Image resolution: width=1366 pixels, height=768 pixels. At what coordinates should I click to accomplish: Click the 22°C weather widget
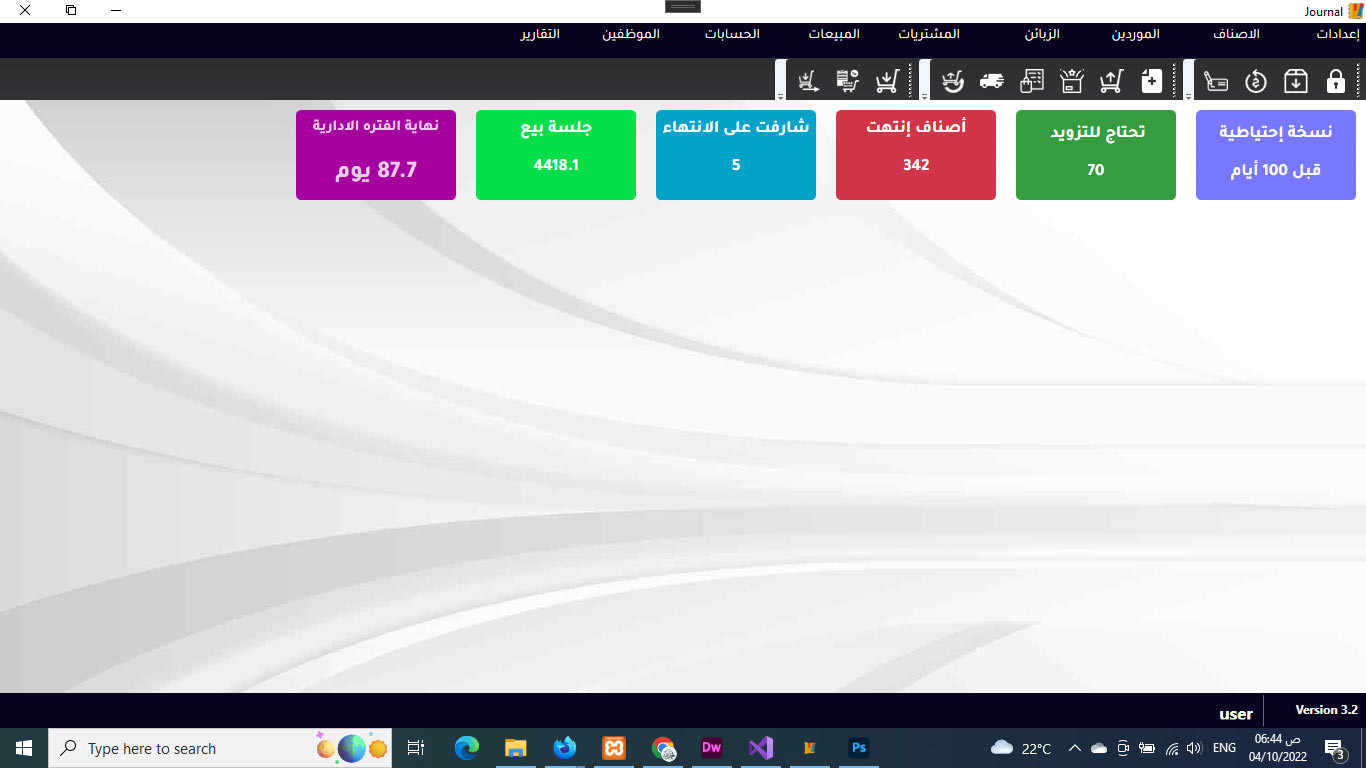1021,748
